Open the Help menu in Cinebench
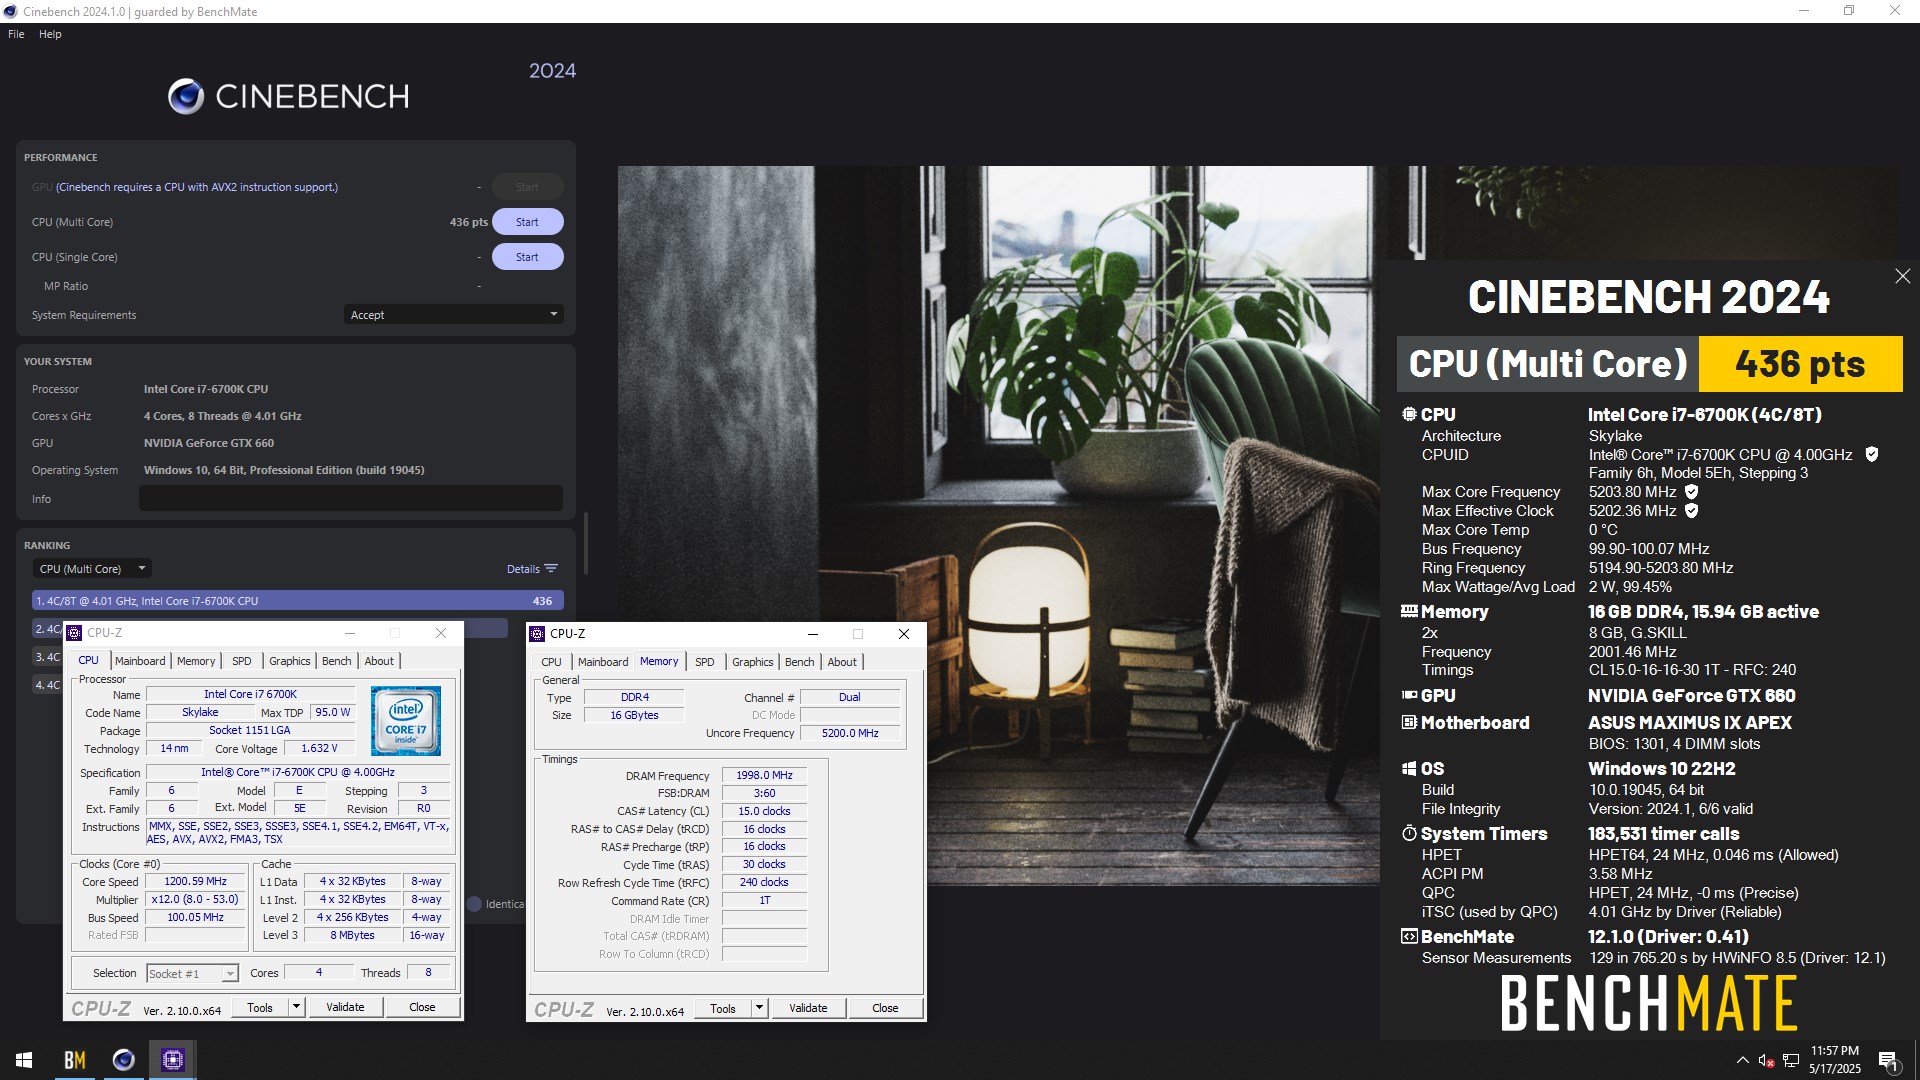This screenshot has width=1920, height=1080. click(50, 34)
